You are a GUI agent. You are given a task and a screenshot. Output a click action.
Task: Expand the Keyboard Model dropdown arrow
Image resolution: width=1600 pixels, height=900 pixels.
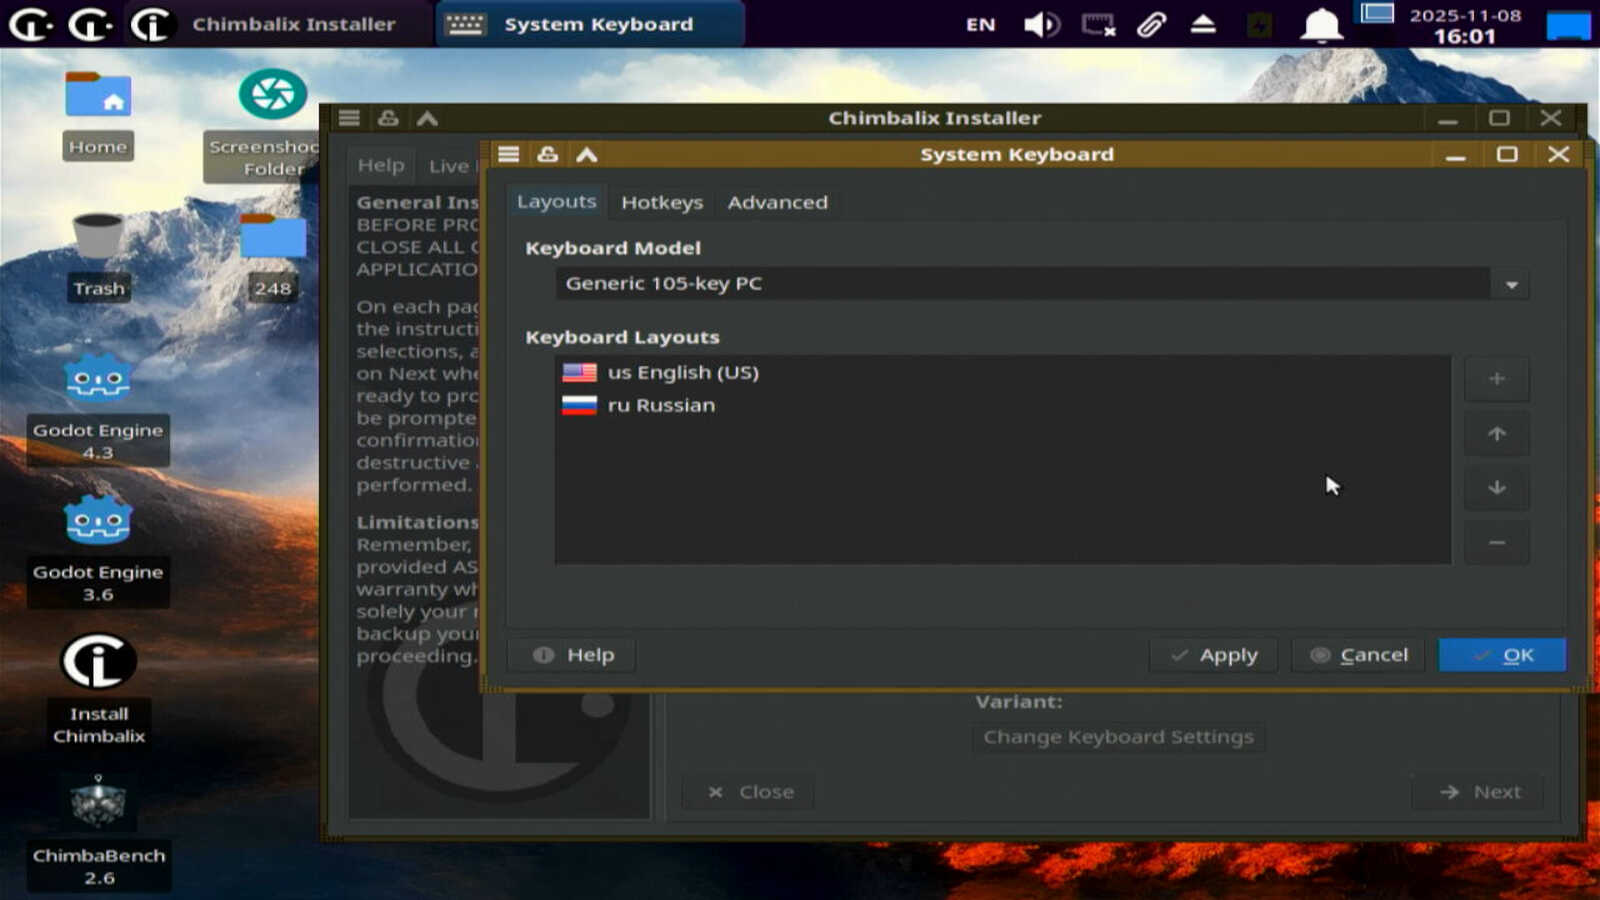click(1511, 285)
